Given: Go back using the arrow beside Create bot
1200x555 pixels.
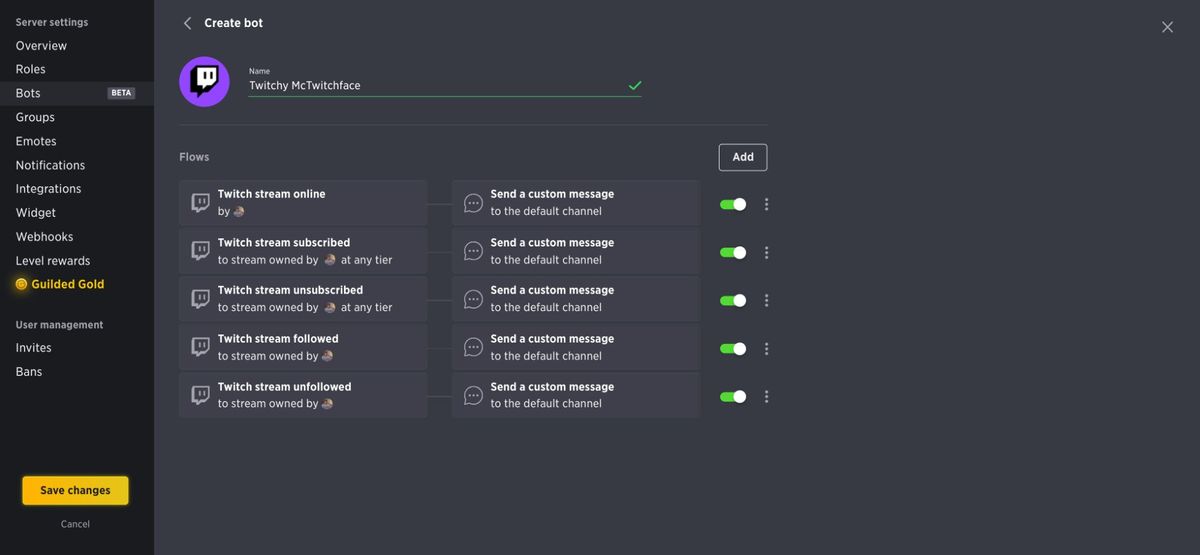Looking at the screenshot, I should pyautogui.click(x=187, y=23).
